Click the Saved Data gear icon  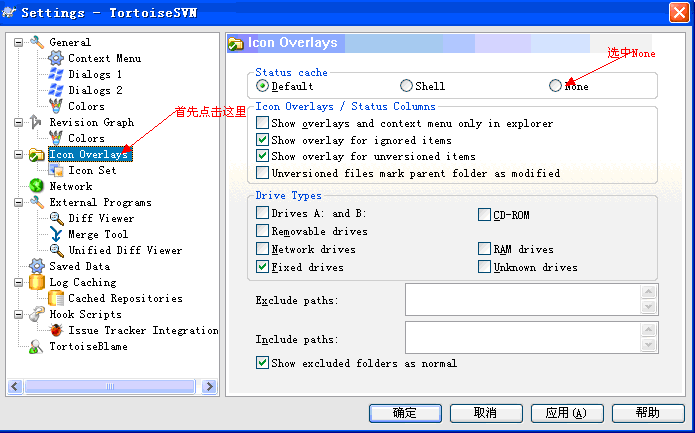tap(36, 266)
